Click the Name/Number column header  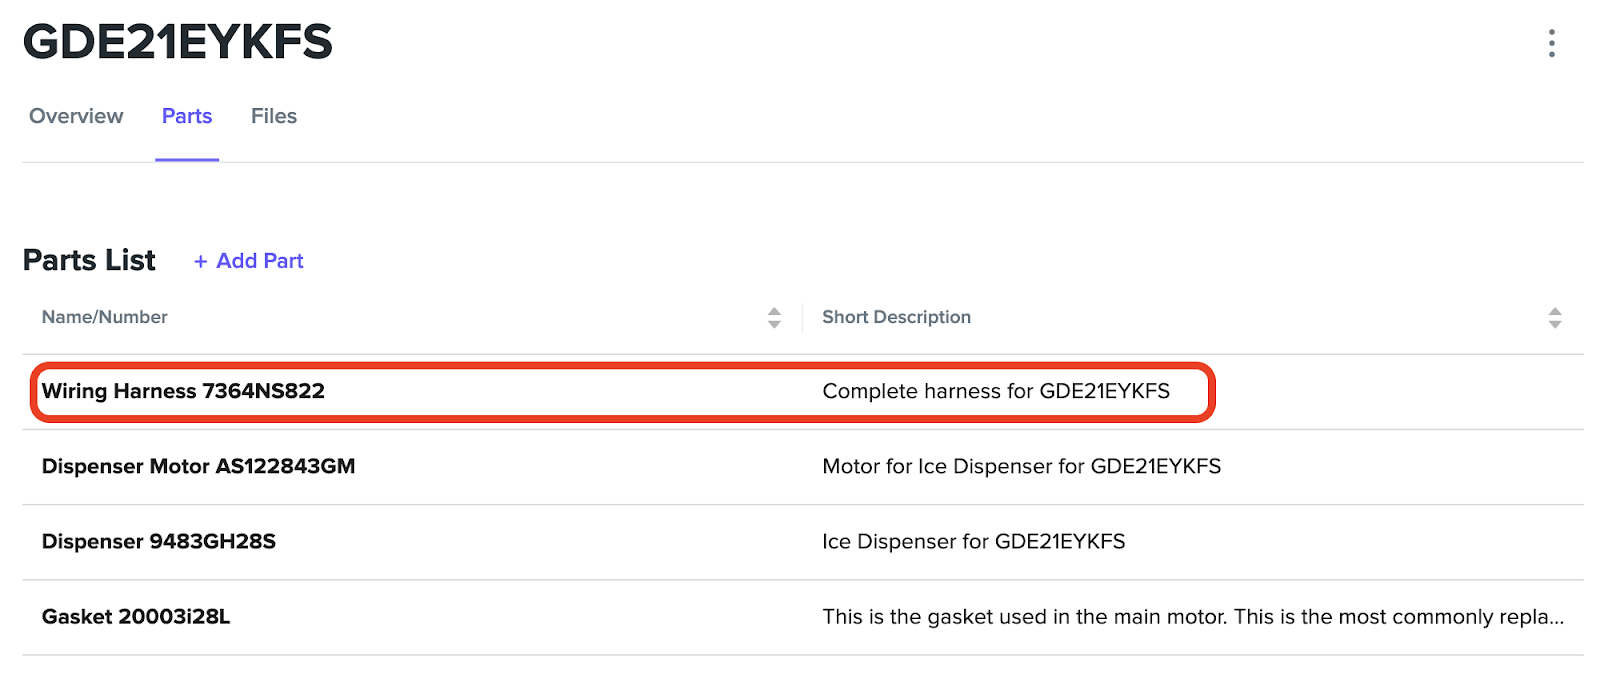tap(105, 317)
